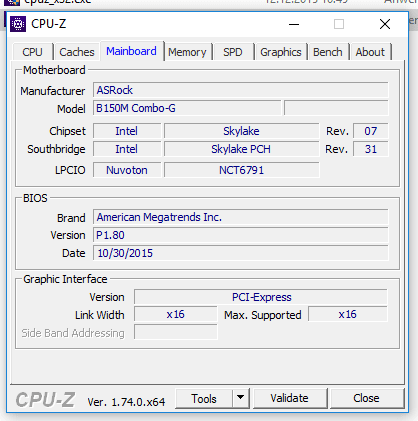Click the BIOS date 10/30/2015
This screenshot has width=418, height=421.
click(x=241, y=253)
